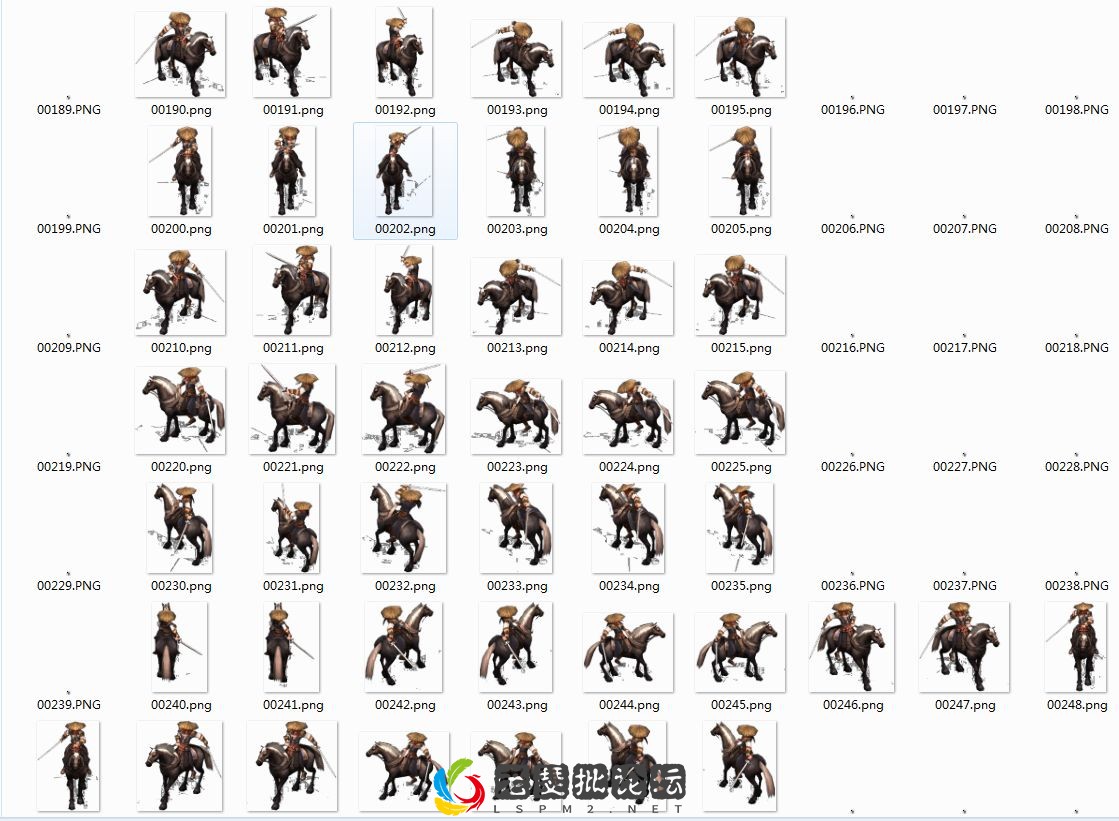Pick the 00213.png thumbnail
The image size is (1119, 821).
pyautogui.click(x=516, y=297)
